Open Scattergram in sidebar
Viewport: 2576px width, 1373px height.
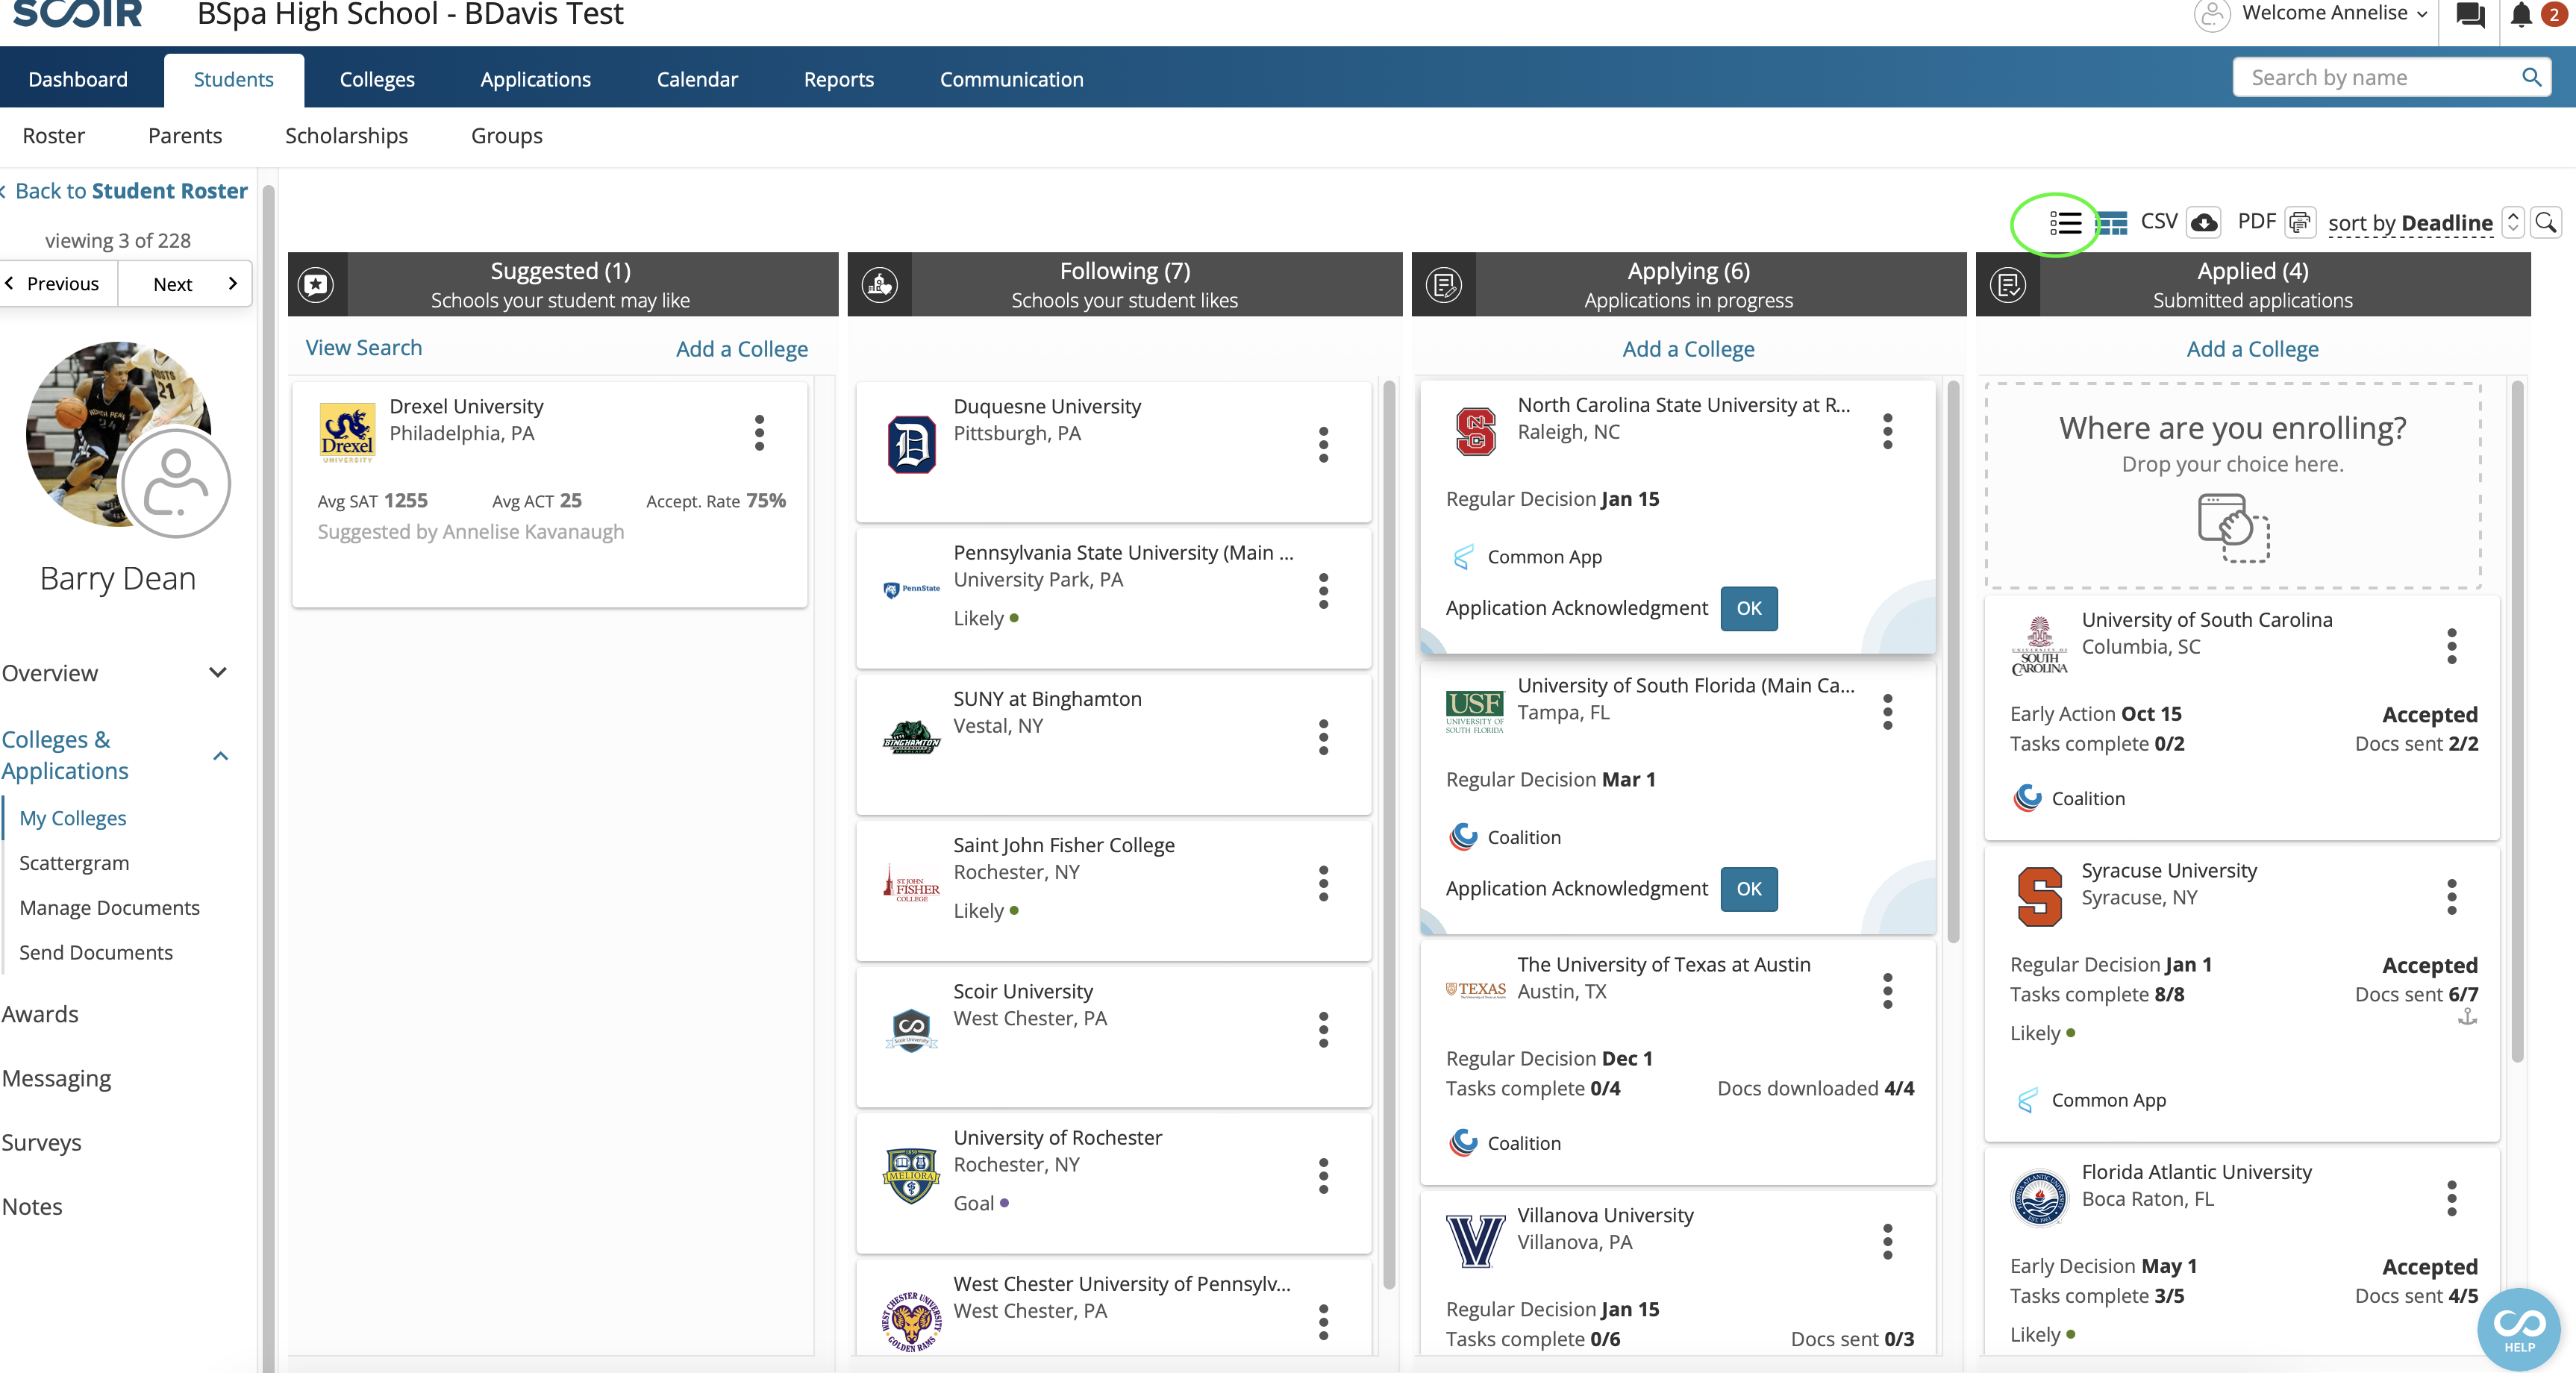[x=74, y=863]
